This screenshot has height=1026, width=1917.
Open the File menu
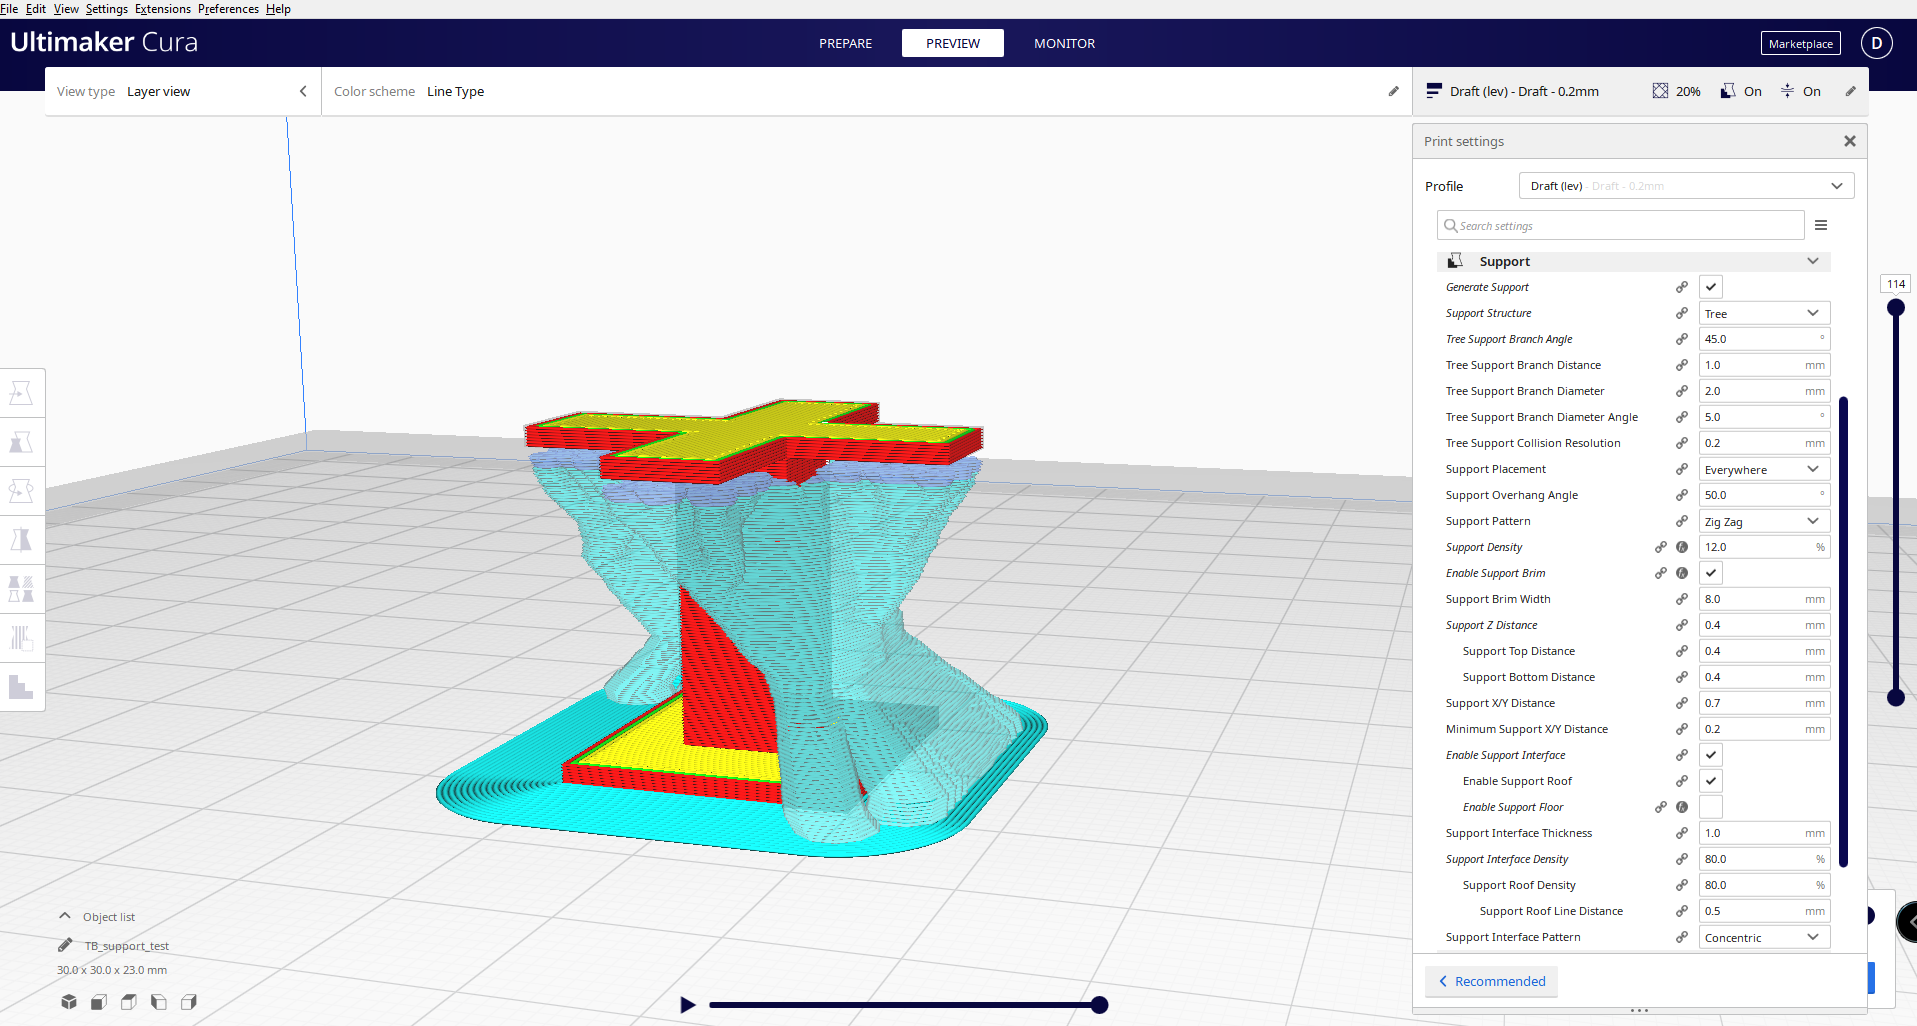(x=10, y=9)
